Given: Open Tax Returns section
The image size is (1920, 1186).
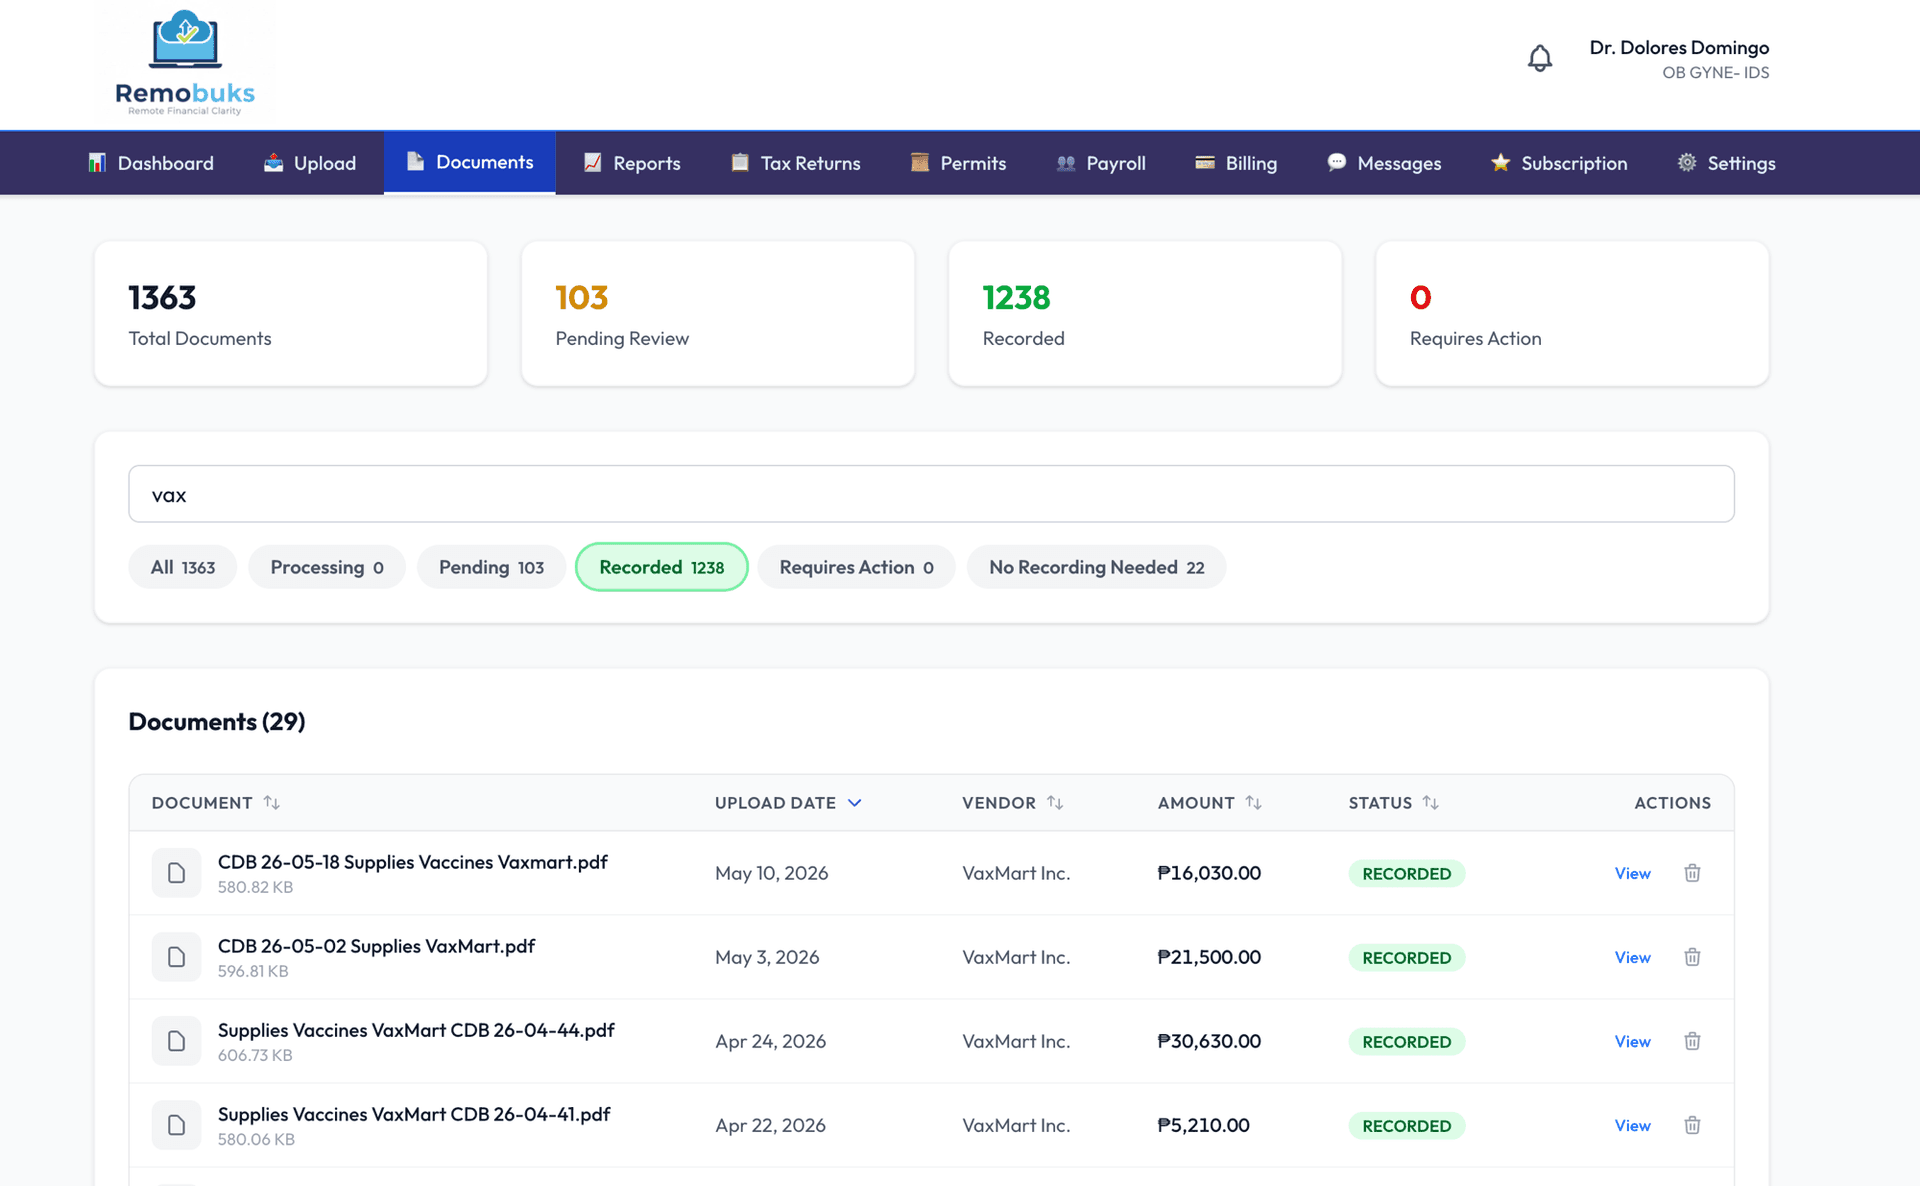Looking at the screenshot, I should coord(796,163).
